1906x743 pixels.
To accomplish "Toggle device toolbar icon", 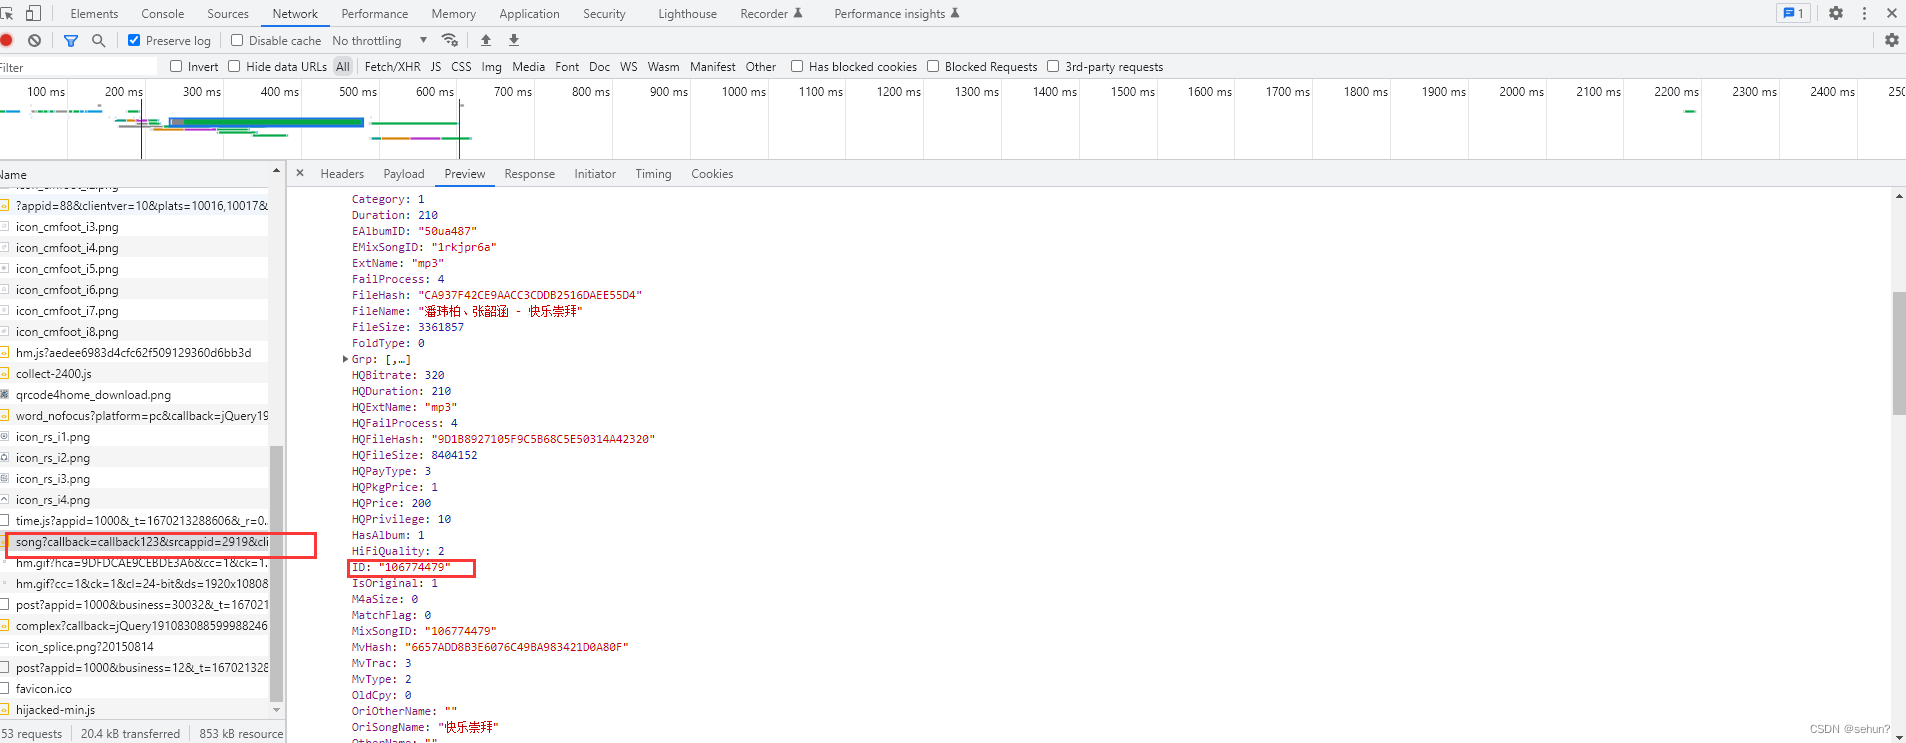I will click(33, 13).
